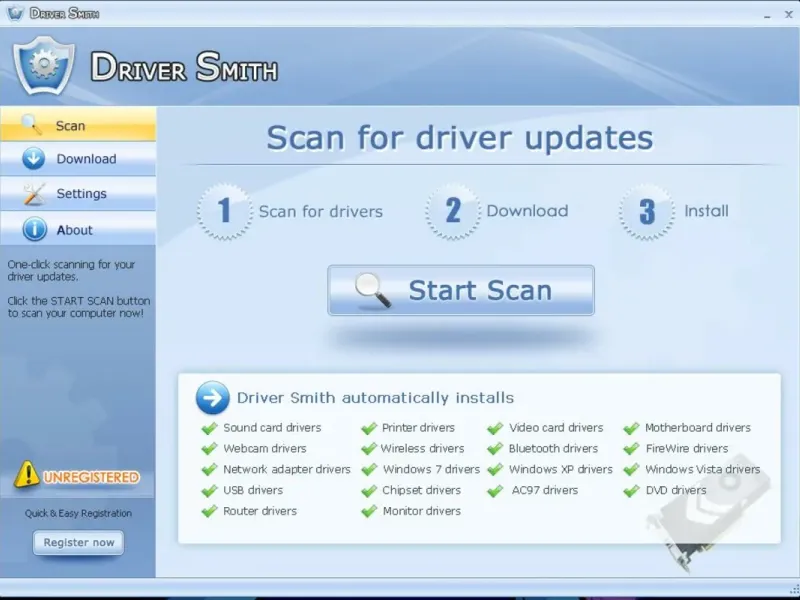
Task: Open the About sidebar section
Action: [x=78, y=229]
